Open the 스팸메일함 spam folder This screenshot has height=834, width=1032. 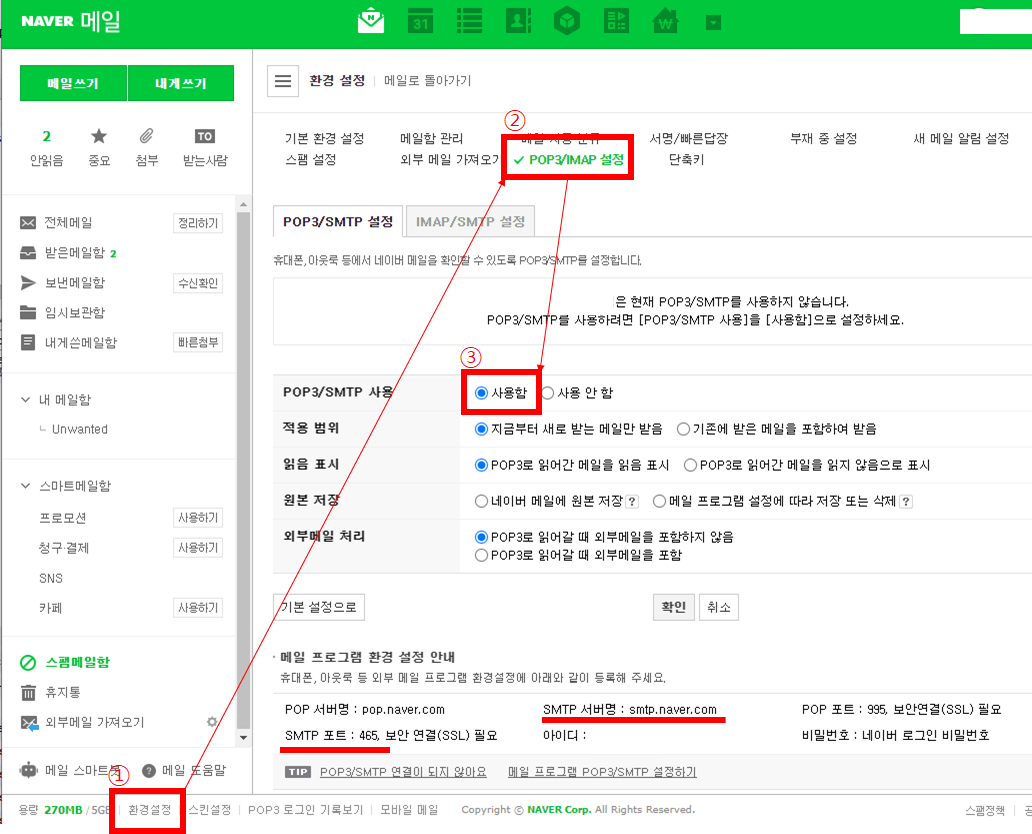pos(77,662)
